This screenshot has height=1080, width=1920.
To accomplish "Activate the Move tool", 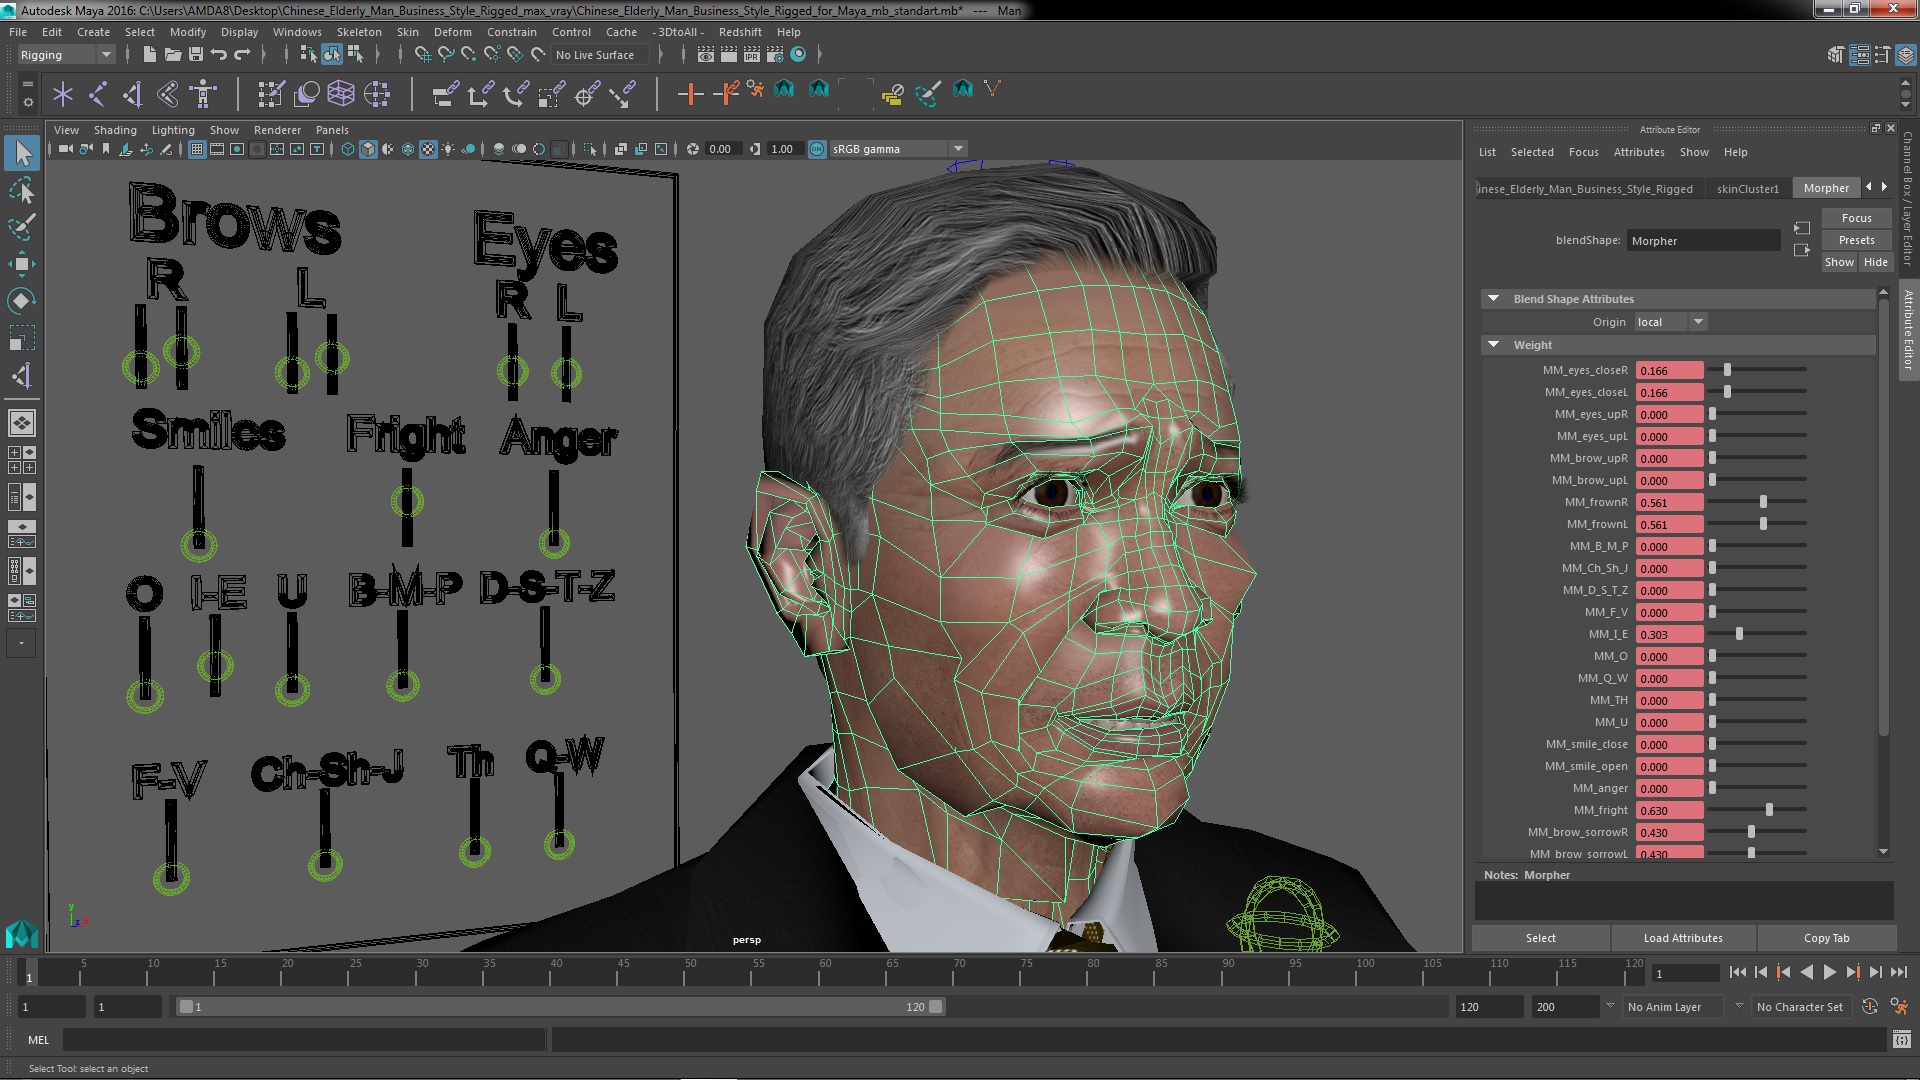I will coord(22,264).
